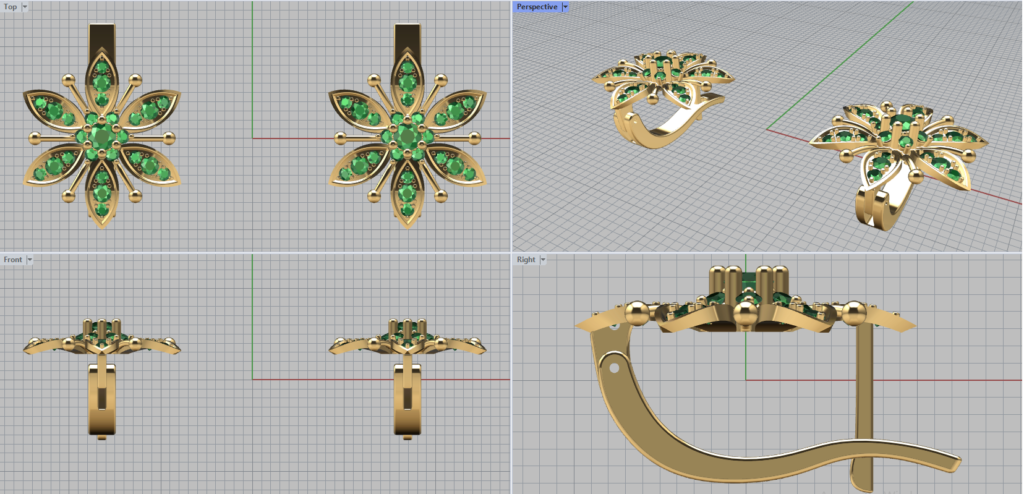Select the left flower earring in Top view
The image size is (1024, 494).
pyautogui.click(x=101, y=126)
